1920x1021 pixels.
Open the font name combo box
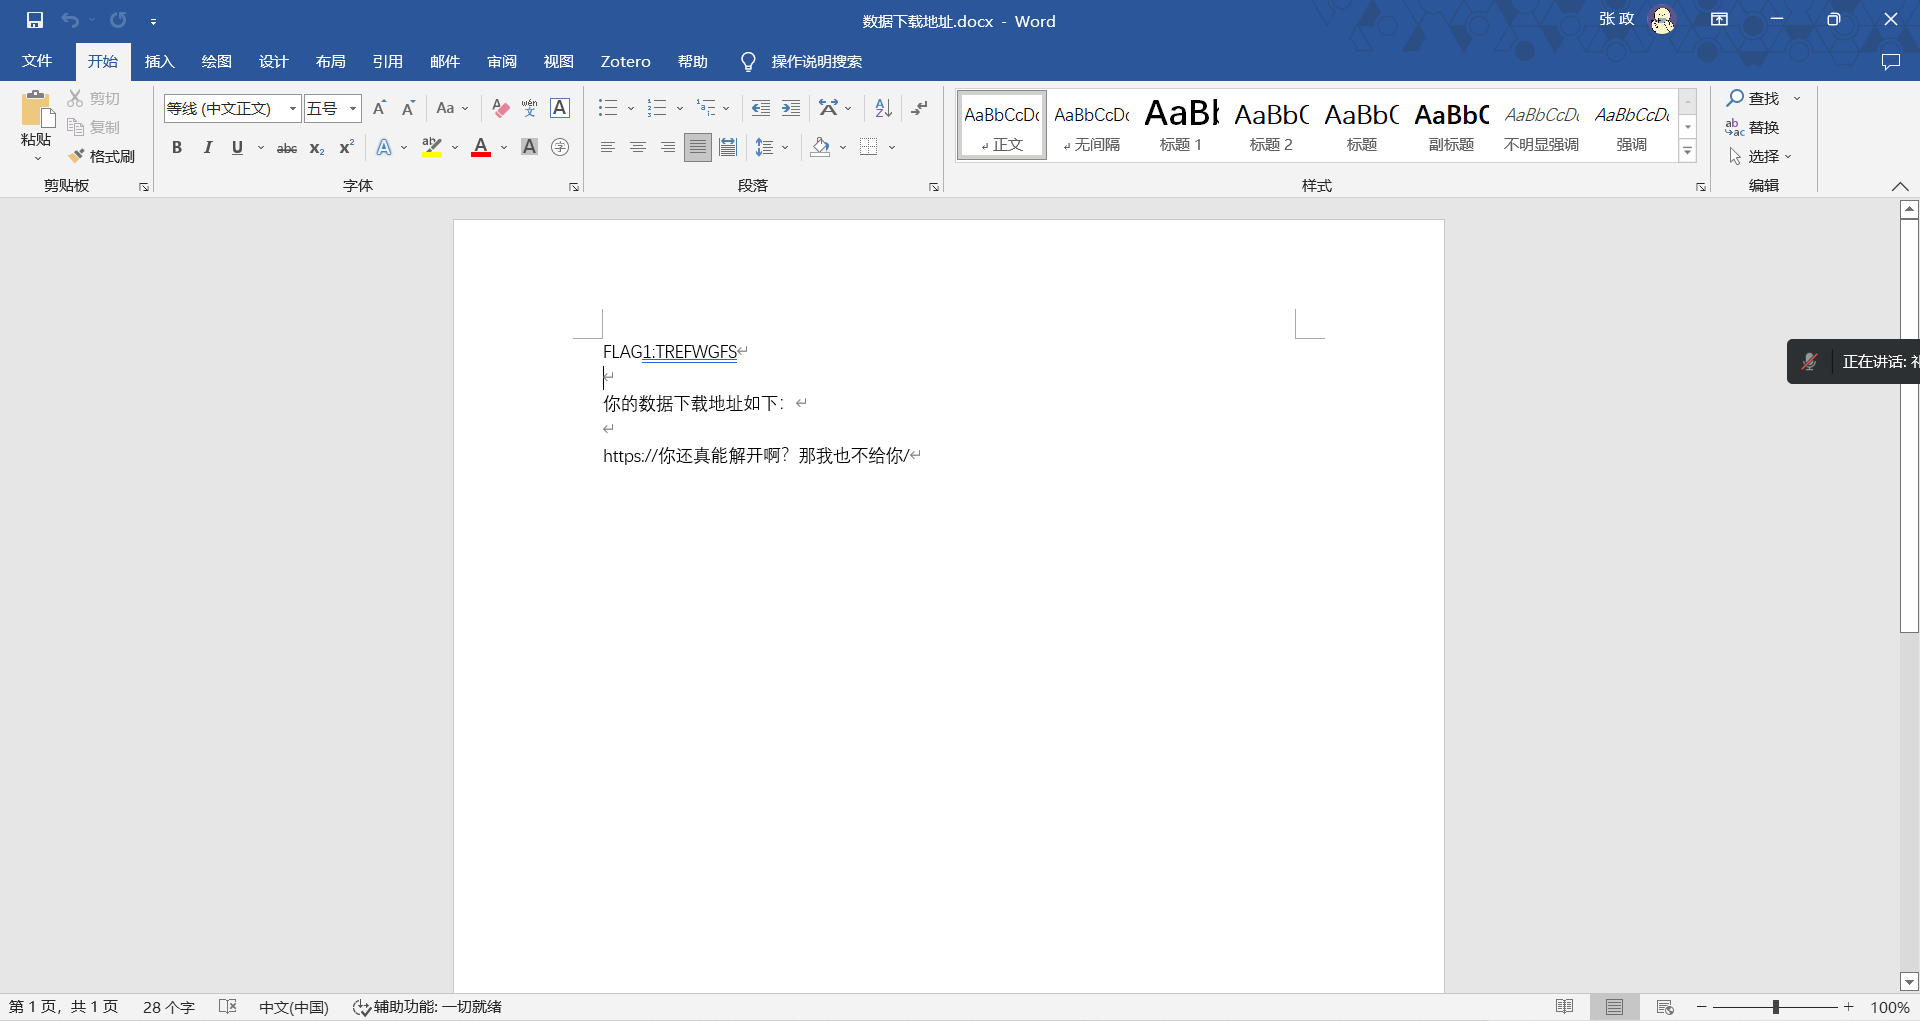[x=232, y=108]
